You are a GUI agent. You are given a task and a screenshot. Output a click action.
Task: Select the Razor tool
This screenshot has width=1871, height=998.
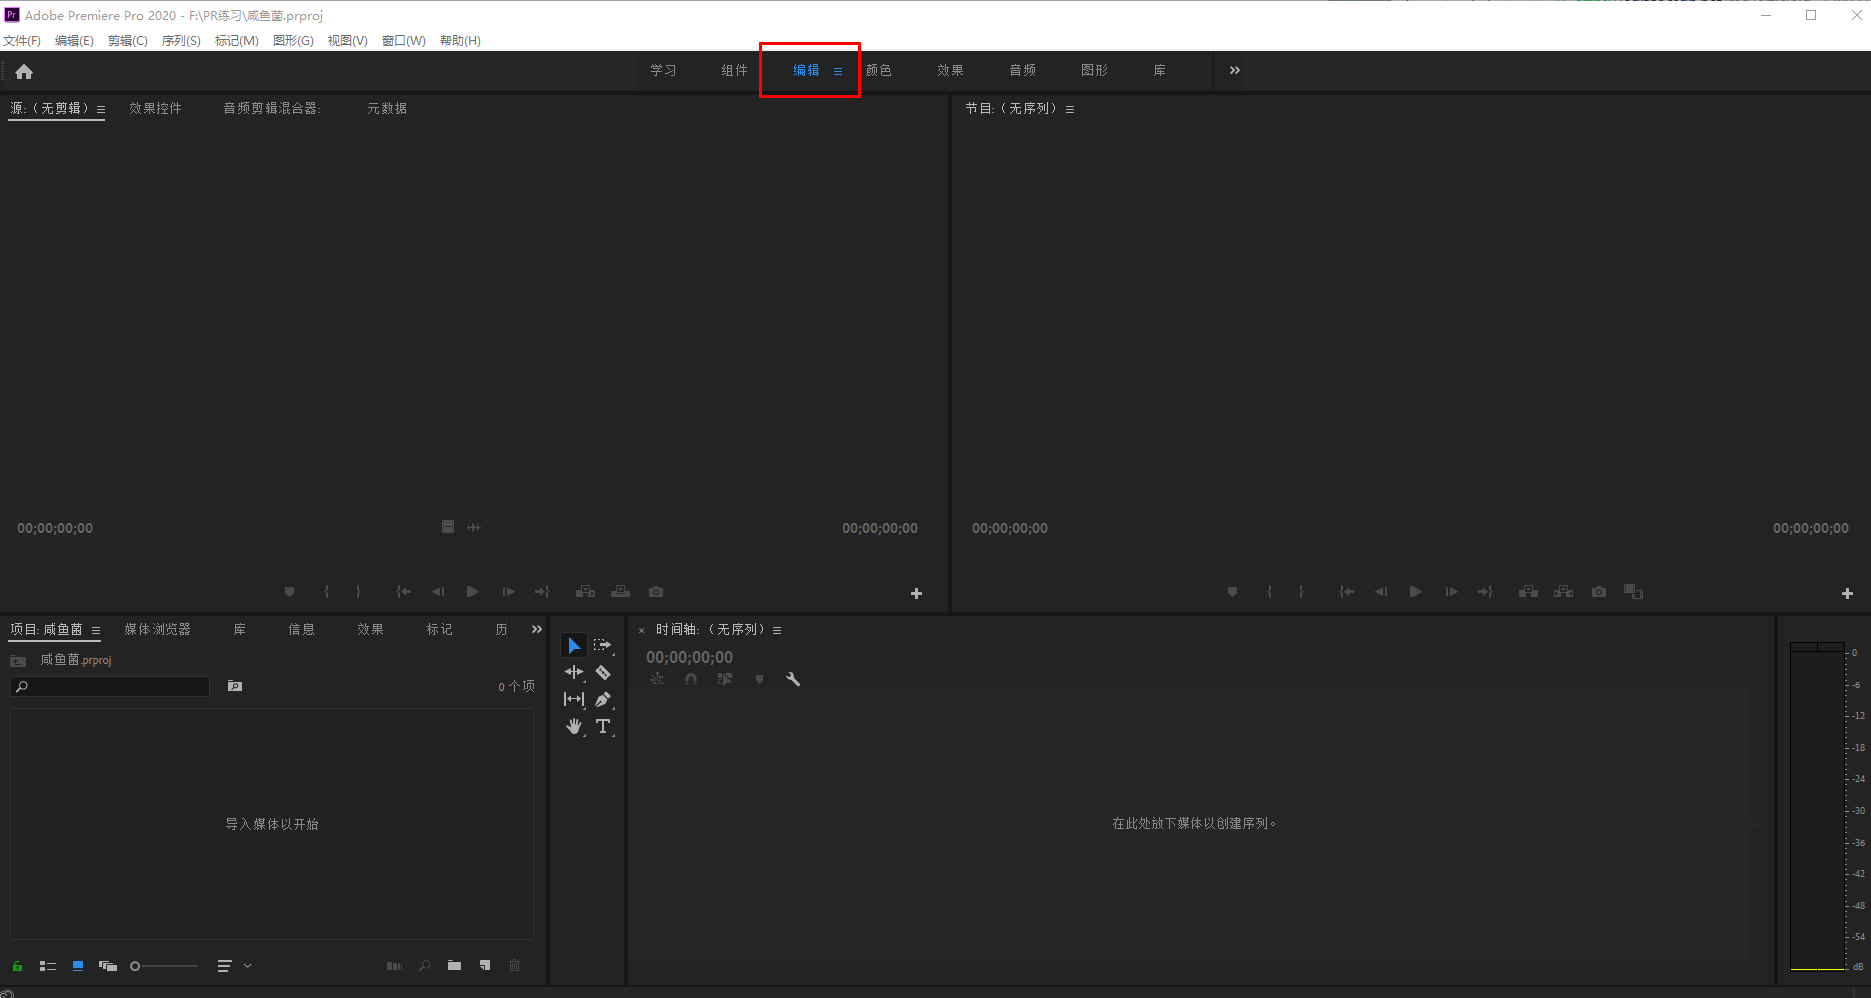pyautogui.click(x=603, y=673)
